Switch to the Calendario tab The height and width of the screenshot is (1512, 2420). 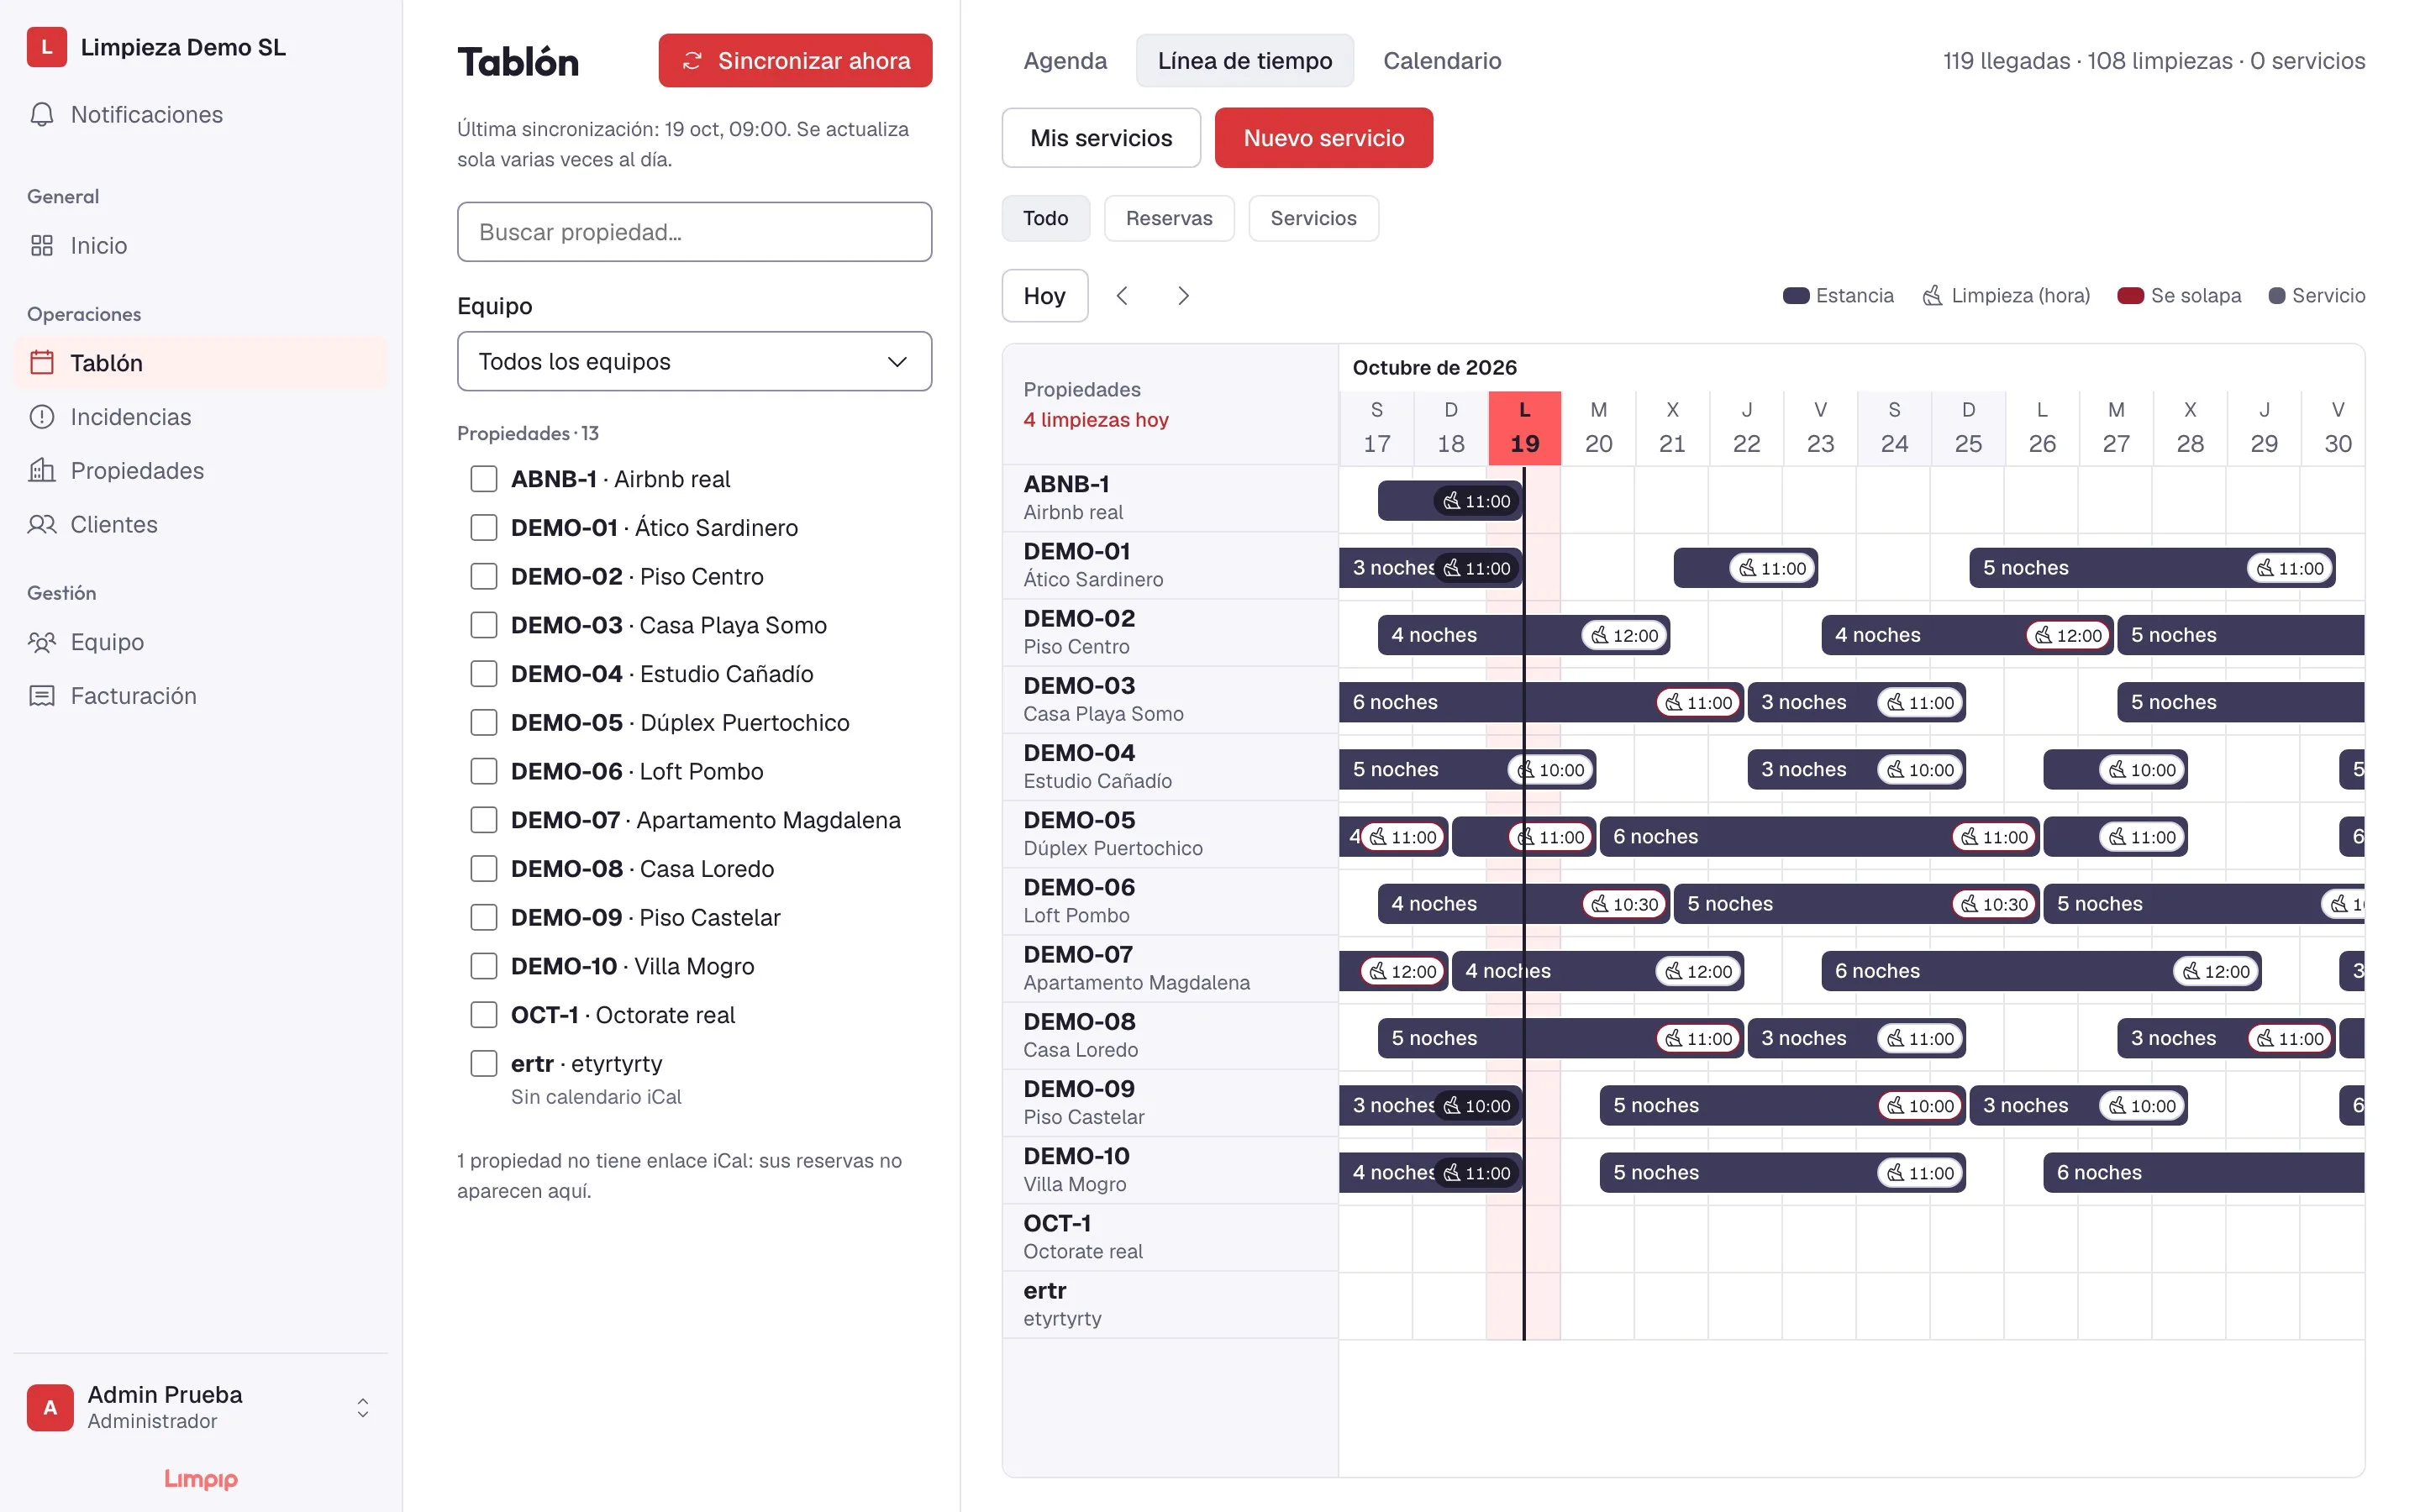point(1441,61)
